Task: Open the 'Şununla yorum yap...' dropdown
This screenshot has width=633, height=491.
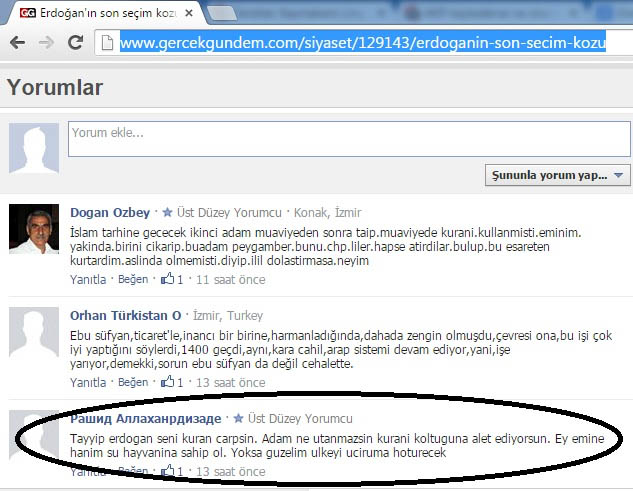Action: tap(557, 175)
